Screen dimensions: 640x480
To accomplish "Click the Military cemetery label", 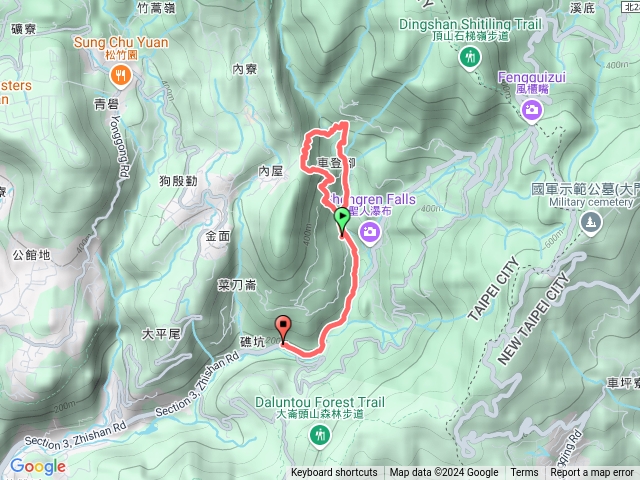I will tap(591, 202).
